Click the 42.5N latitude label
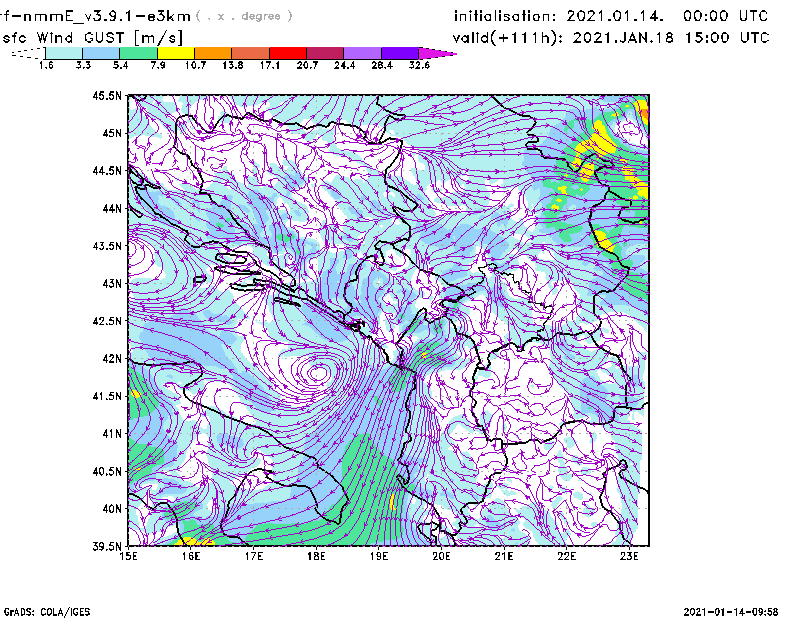The image size is (800, 618). pyautogui.click(x=108, y=321)
